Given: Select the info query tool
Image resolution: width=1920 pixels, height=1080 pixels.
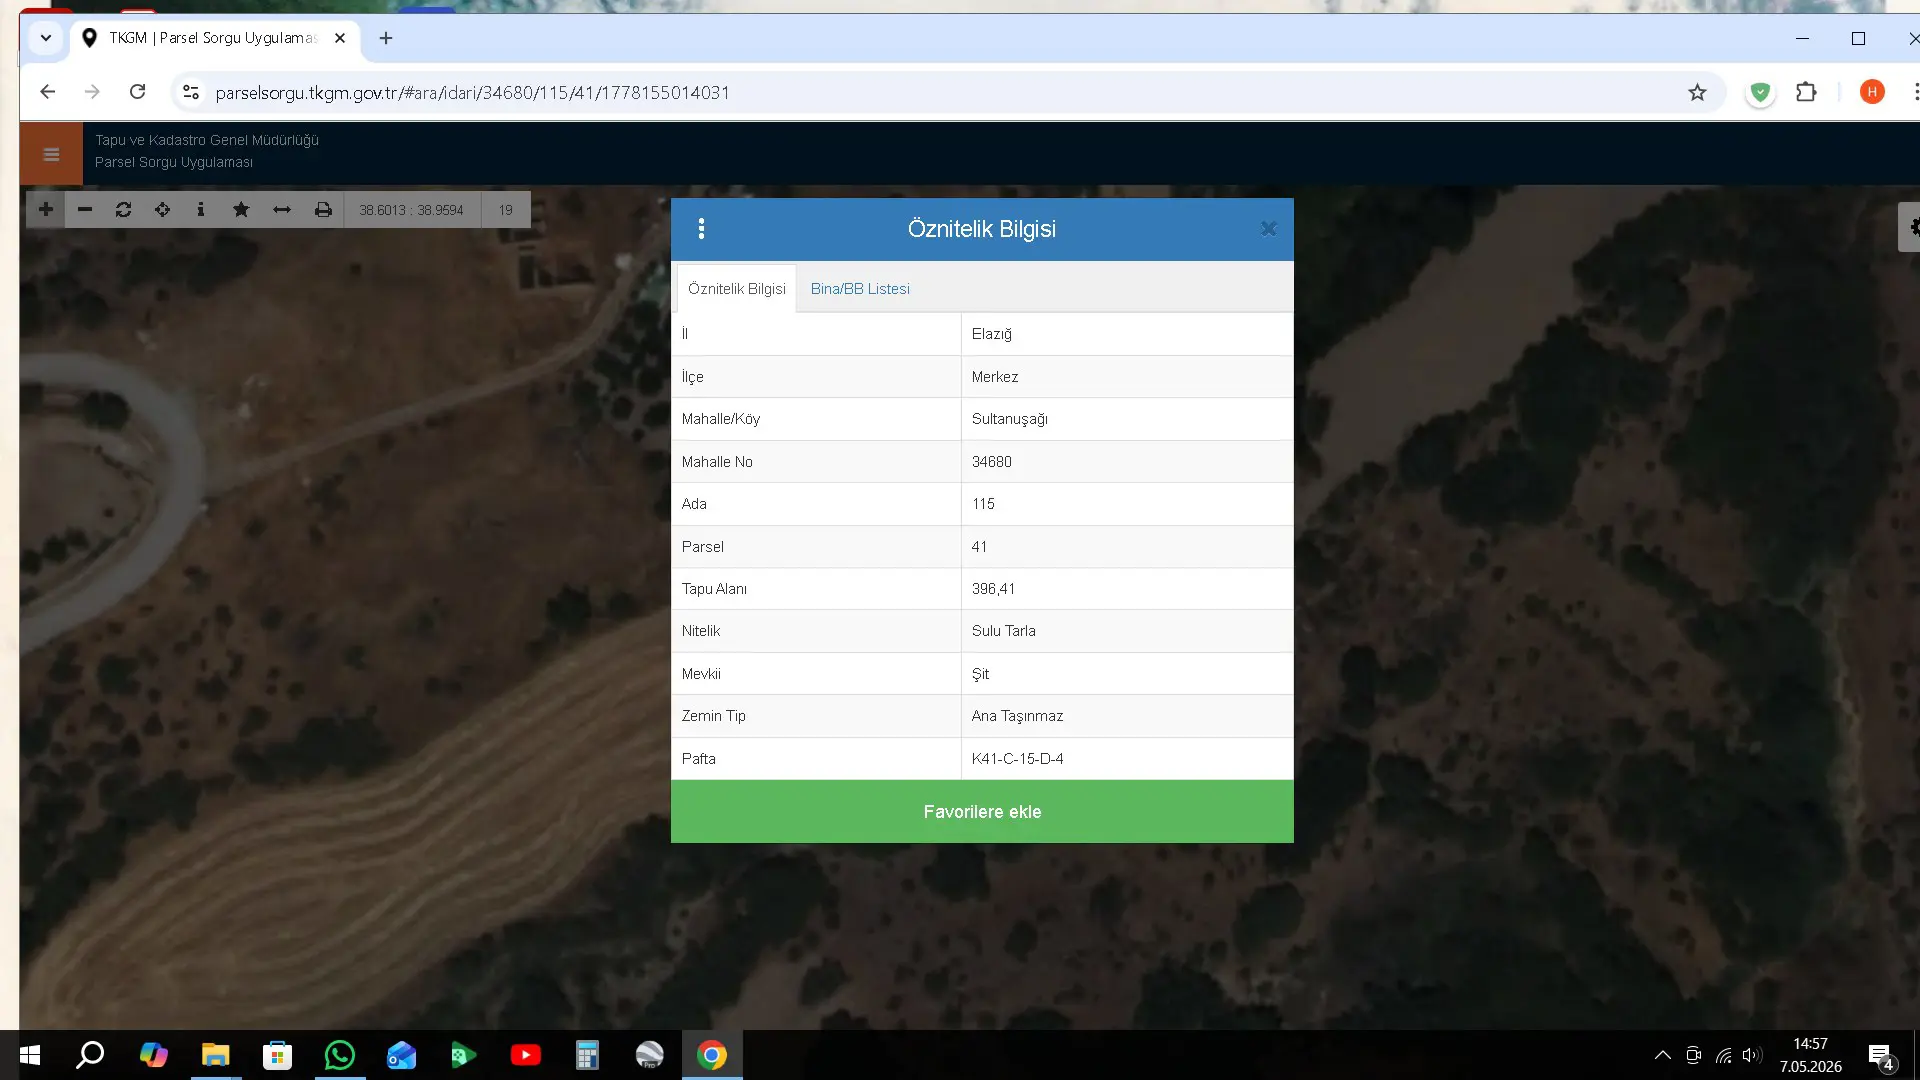Looking at the screenshot, I should coord(201,209).
